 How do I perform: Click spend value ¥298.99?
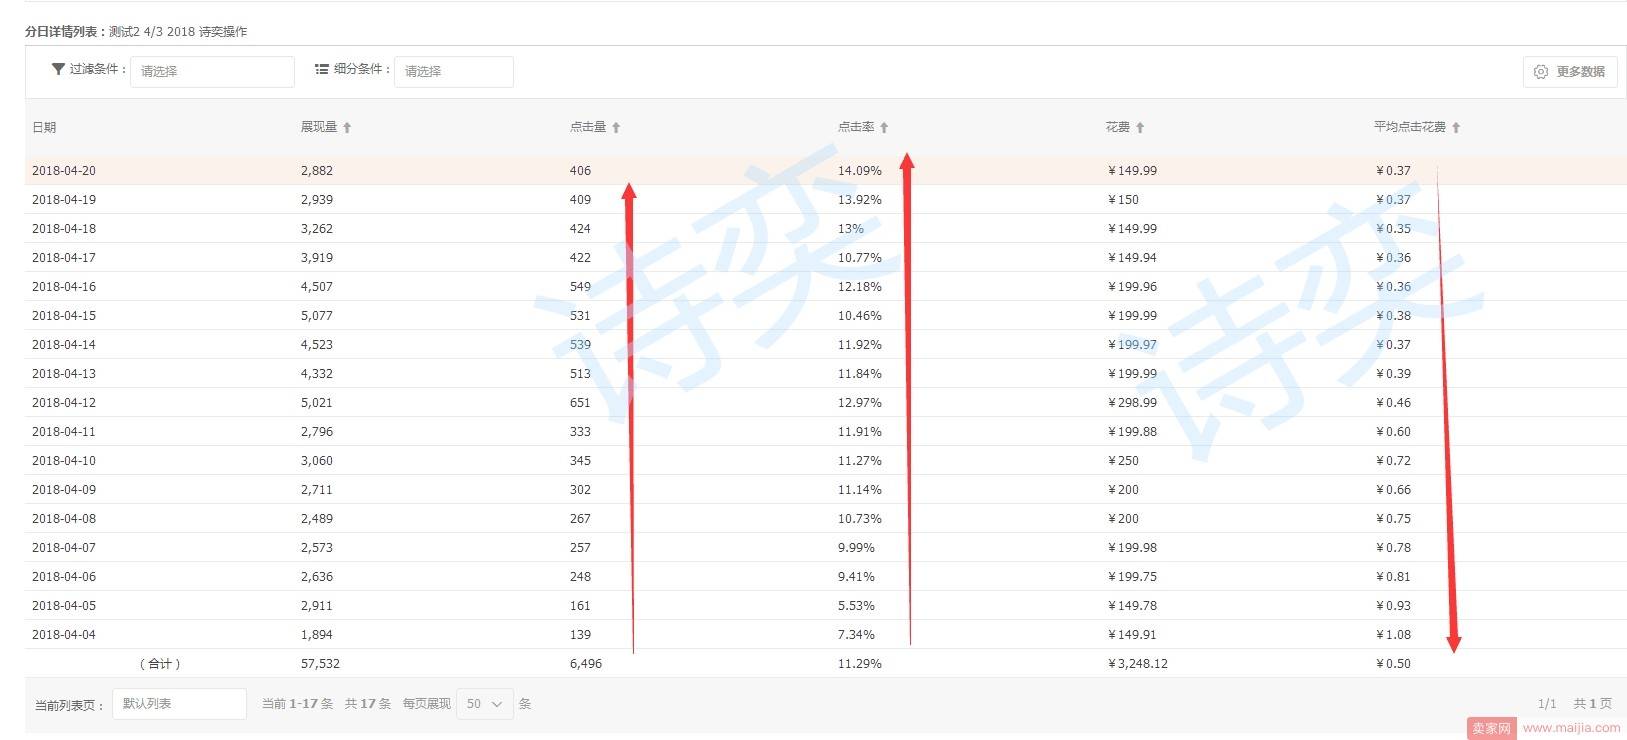click(1132, 403)
